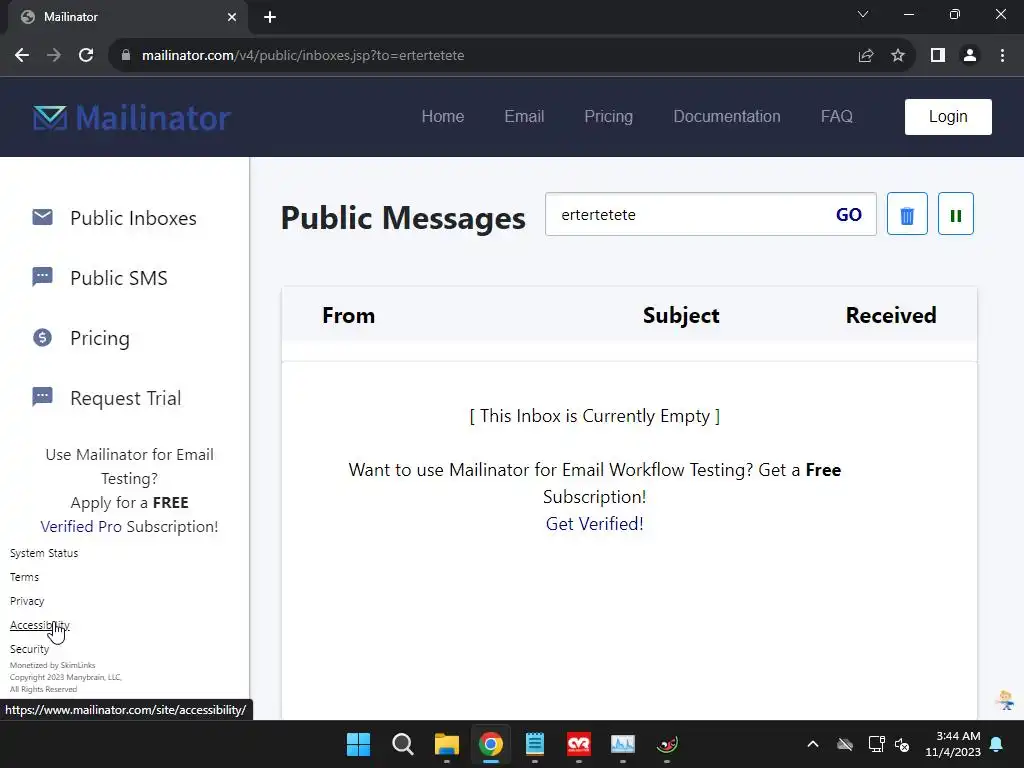Image resolution: width=1024 pixels, height=768 pixels.
Task: Bookmark this page with the star icon
Action: click(x=898, y=56)
